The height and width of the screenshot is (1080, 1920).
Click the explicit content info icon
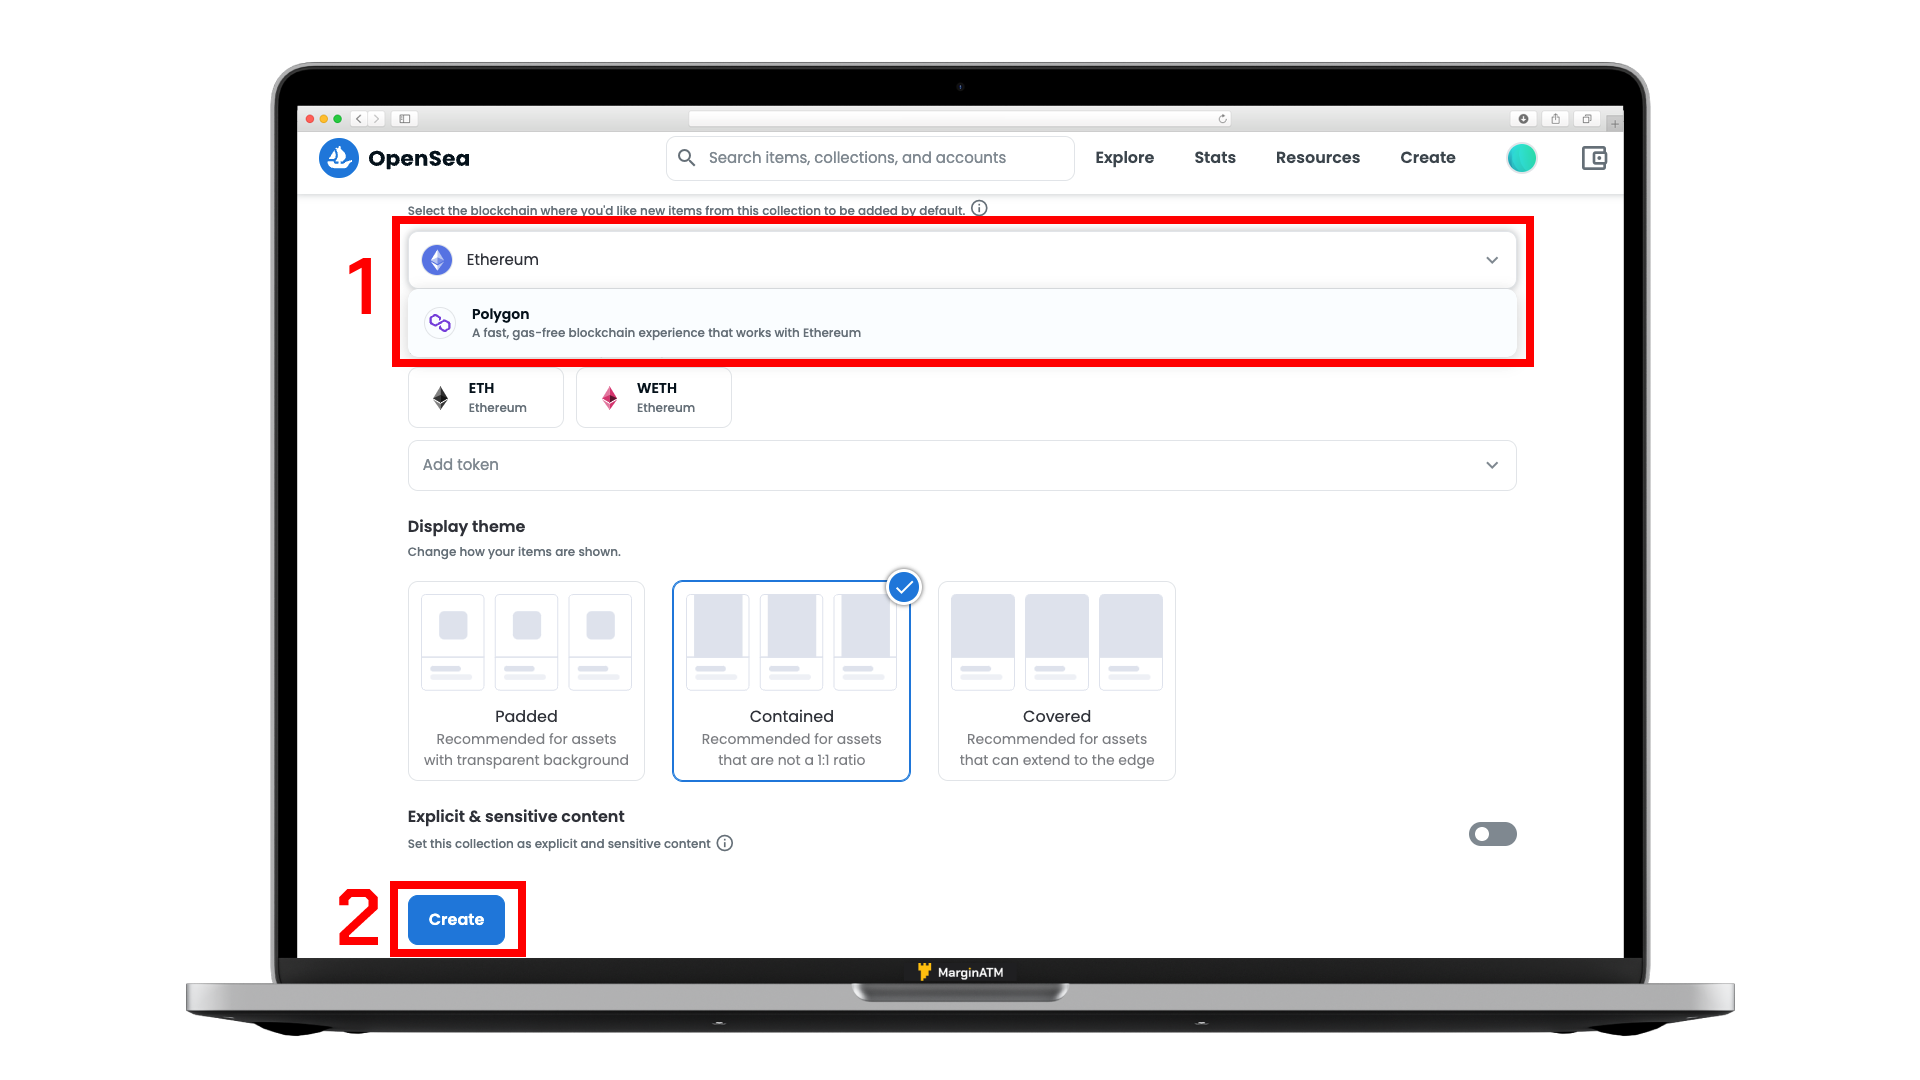coord(725,843)
